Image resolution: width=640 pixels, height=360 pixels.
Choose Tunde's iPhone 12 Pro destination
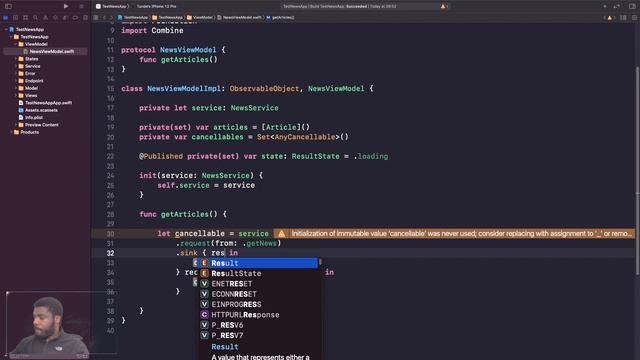pos(156,7)
